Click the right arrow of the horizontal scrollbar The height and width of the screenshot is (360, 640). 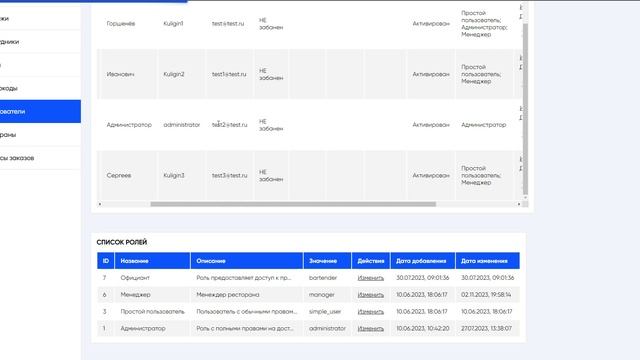(x=519, y=204)
